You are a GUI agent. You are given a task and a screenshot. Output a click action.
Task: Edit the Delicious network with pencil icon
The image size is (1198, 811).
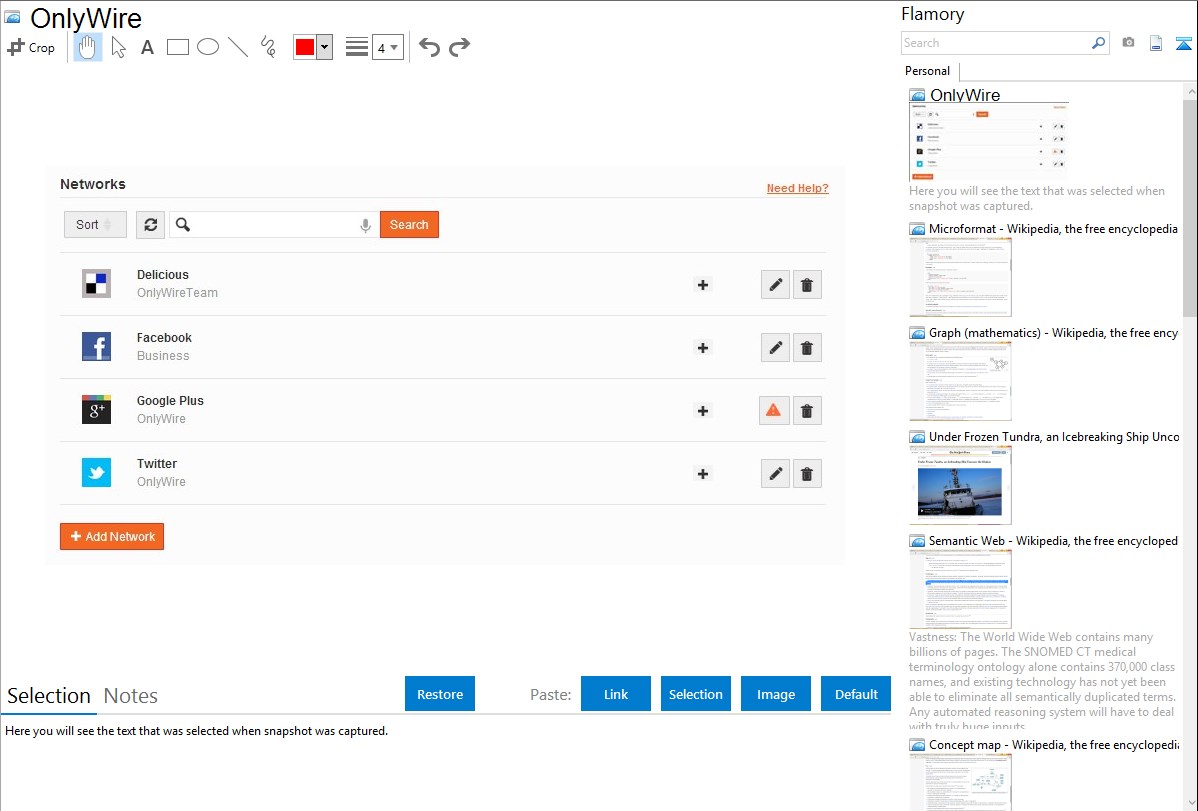coord(775,285)
